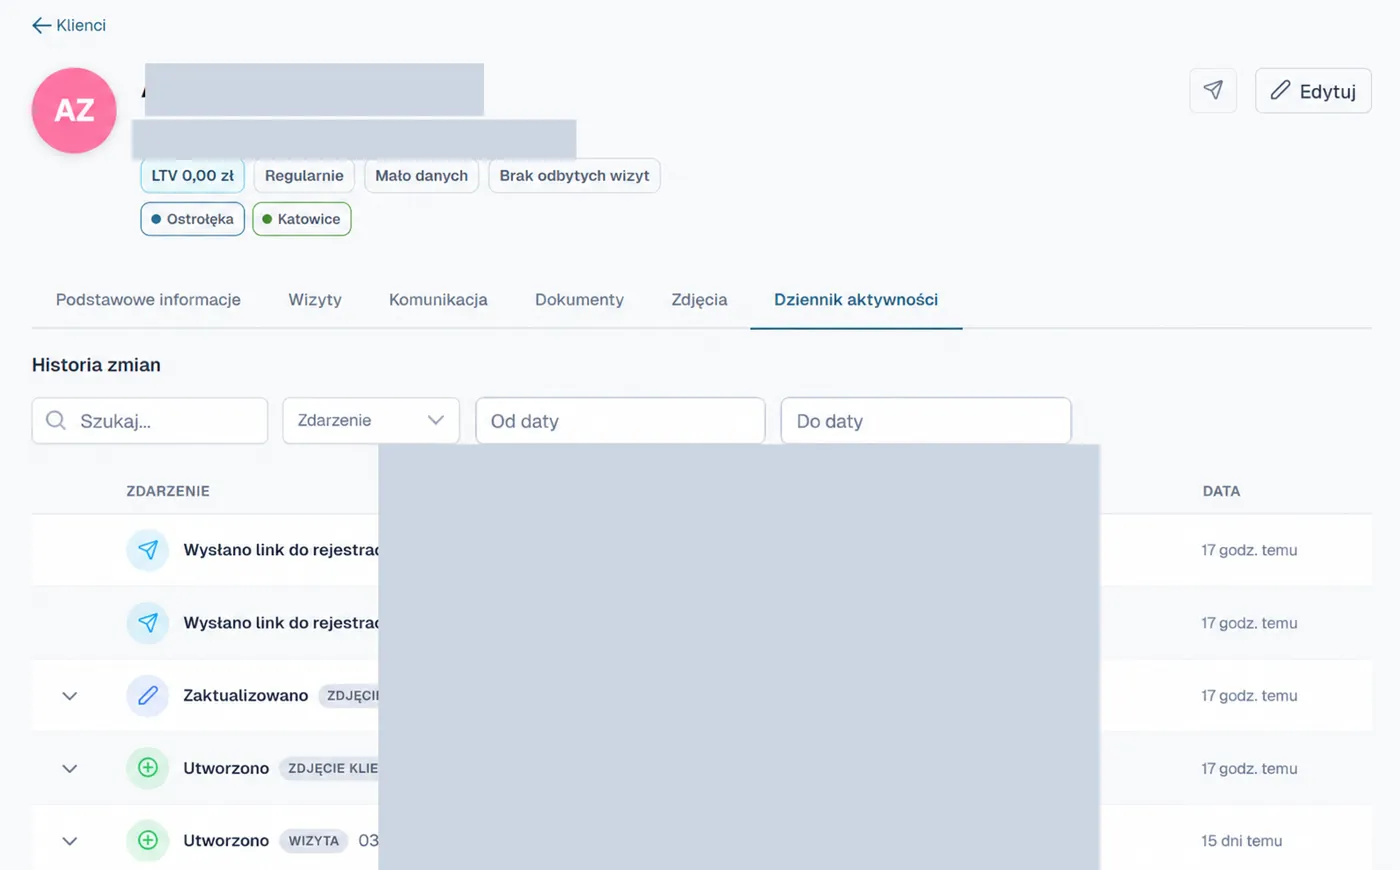1400x870 pixels.
Task: Switch to the Podstawowe informacje tab
Action: [148, 300]
